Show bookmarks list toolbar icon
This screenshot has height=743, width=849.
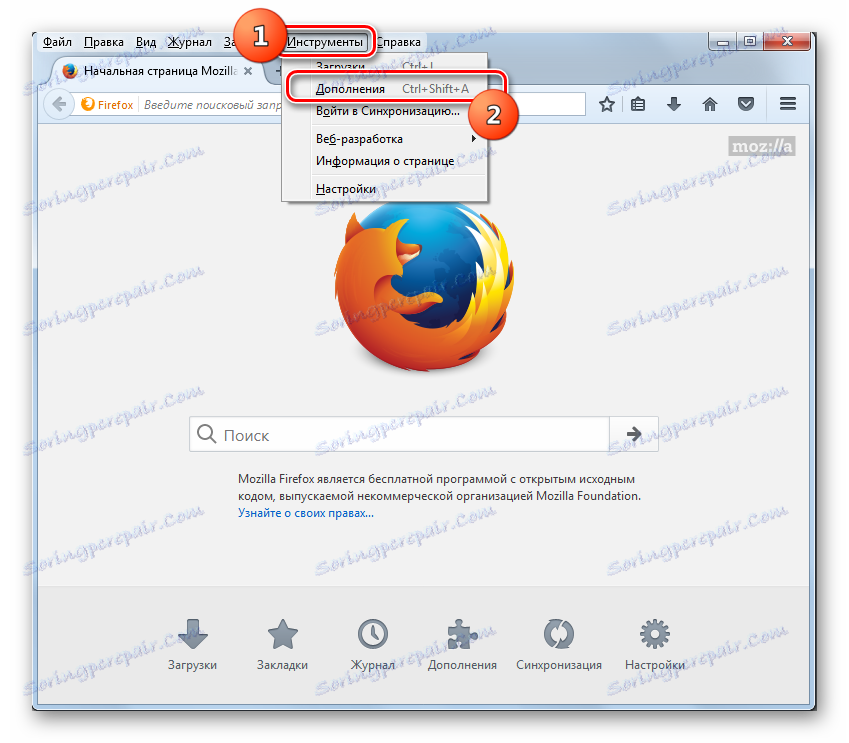(x=638, y=104)
